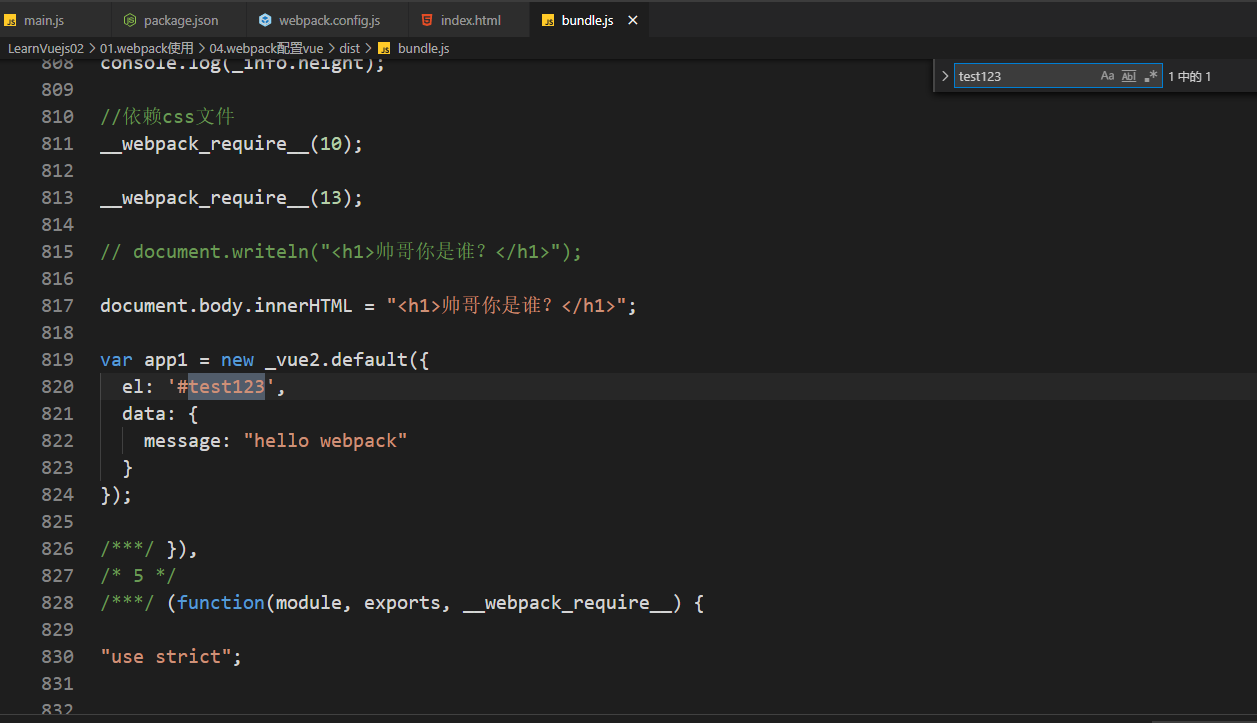The height and width of the screenshot is (723, 1257).
Task: Activate the bundle.js tab
Action: point(588,20)
